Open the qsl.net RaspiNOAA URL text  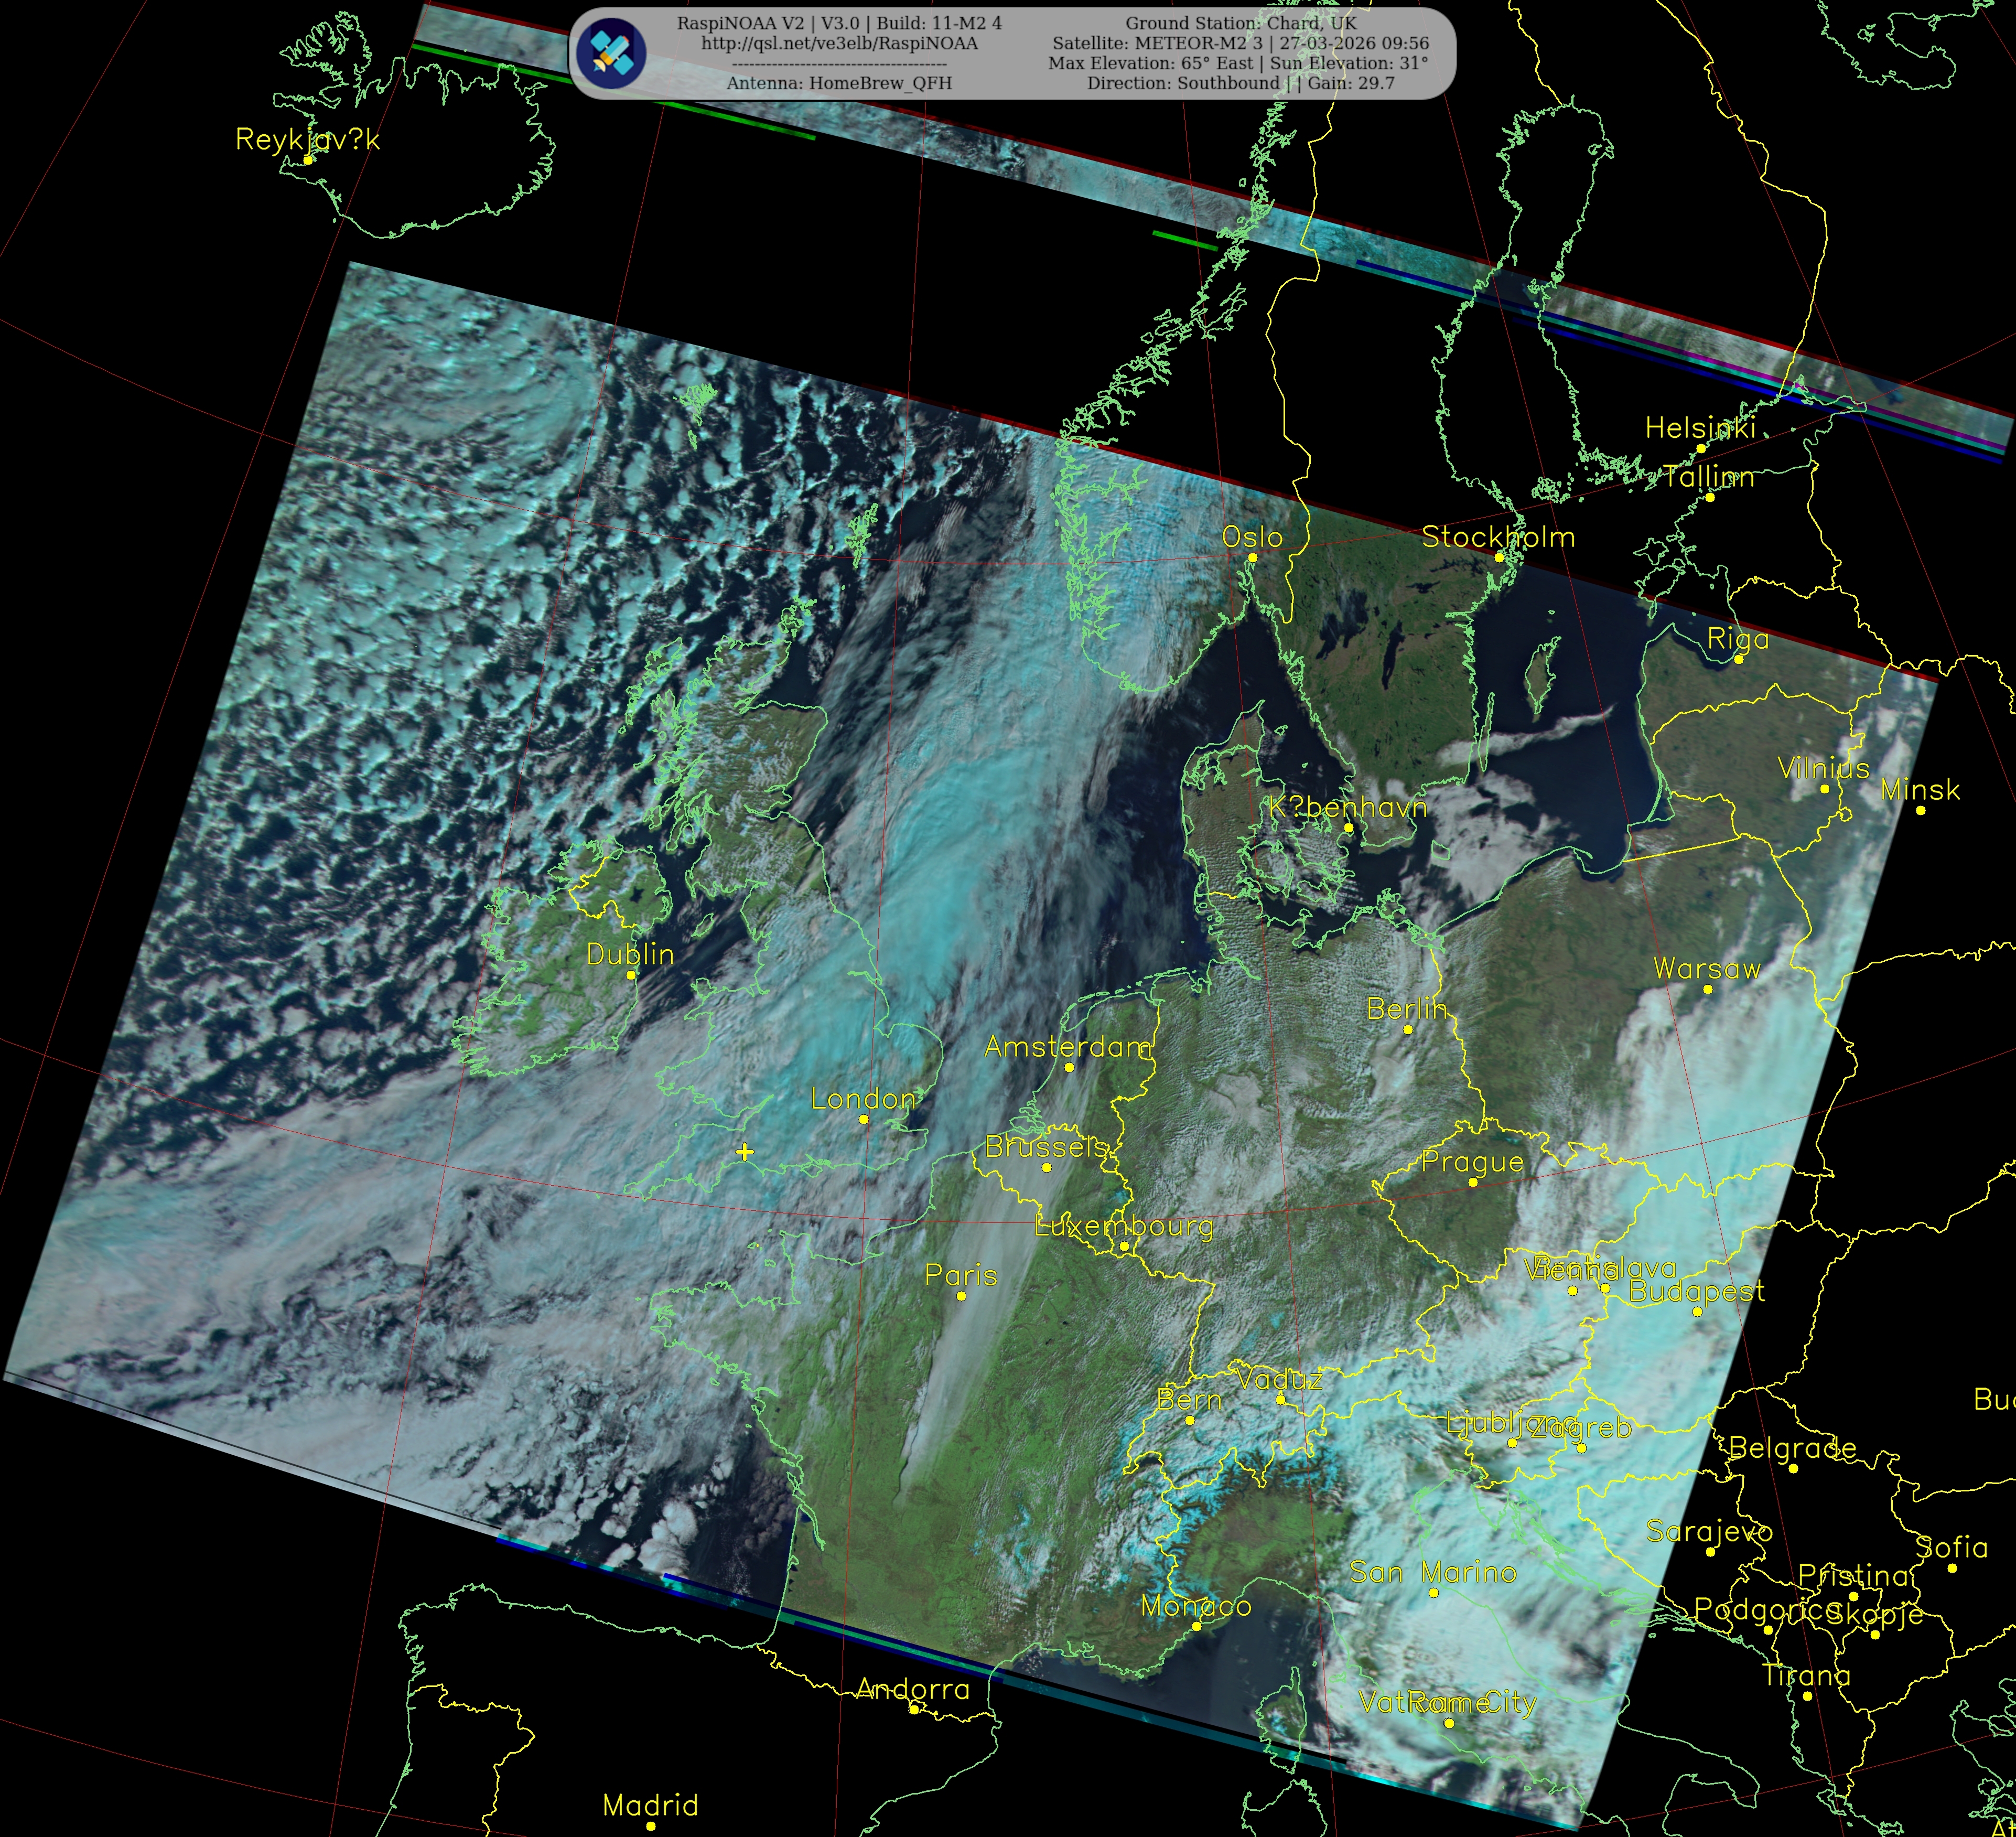(x=839, y=43)
